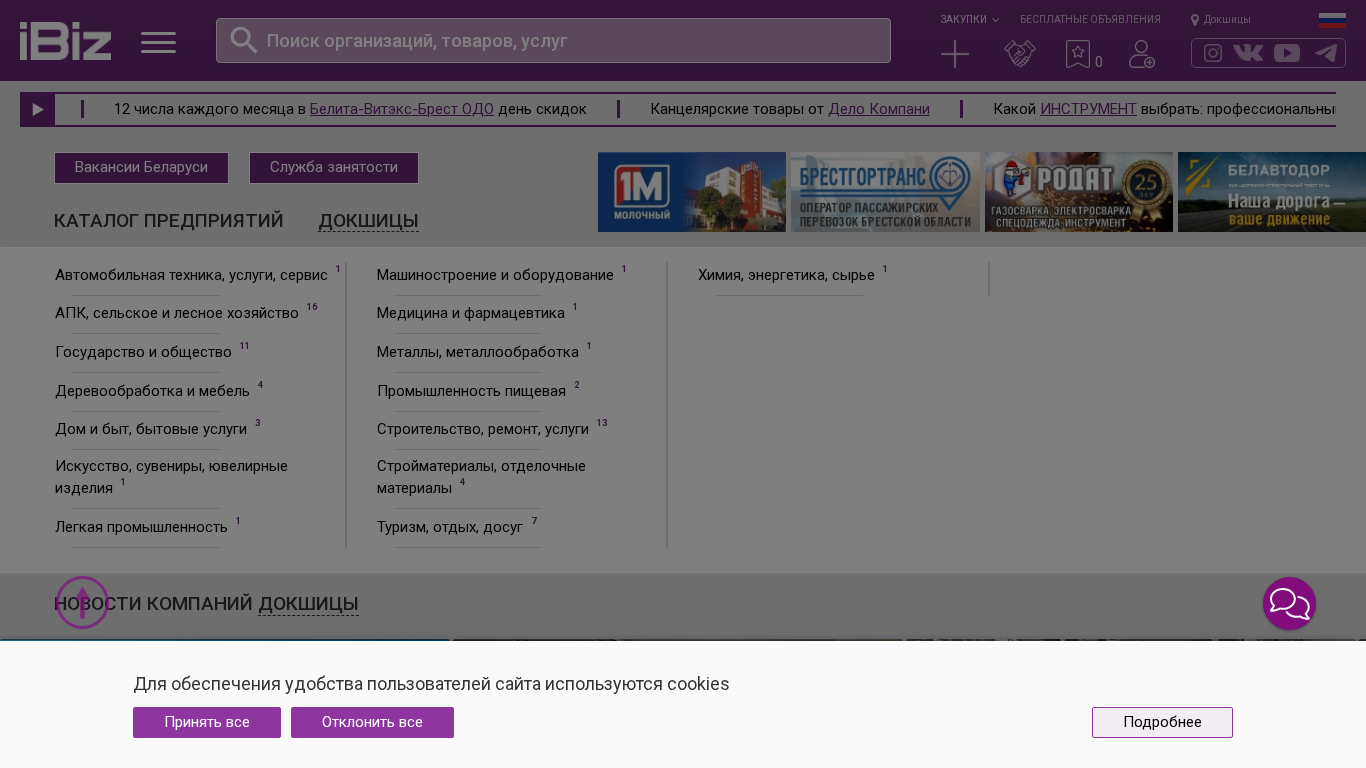
Task: Open Автомобильная техника, услуги, сервис category
Action: pos(191,275)
